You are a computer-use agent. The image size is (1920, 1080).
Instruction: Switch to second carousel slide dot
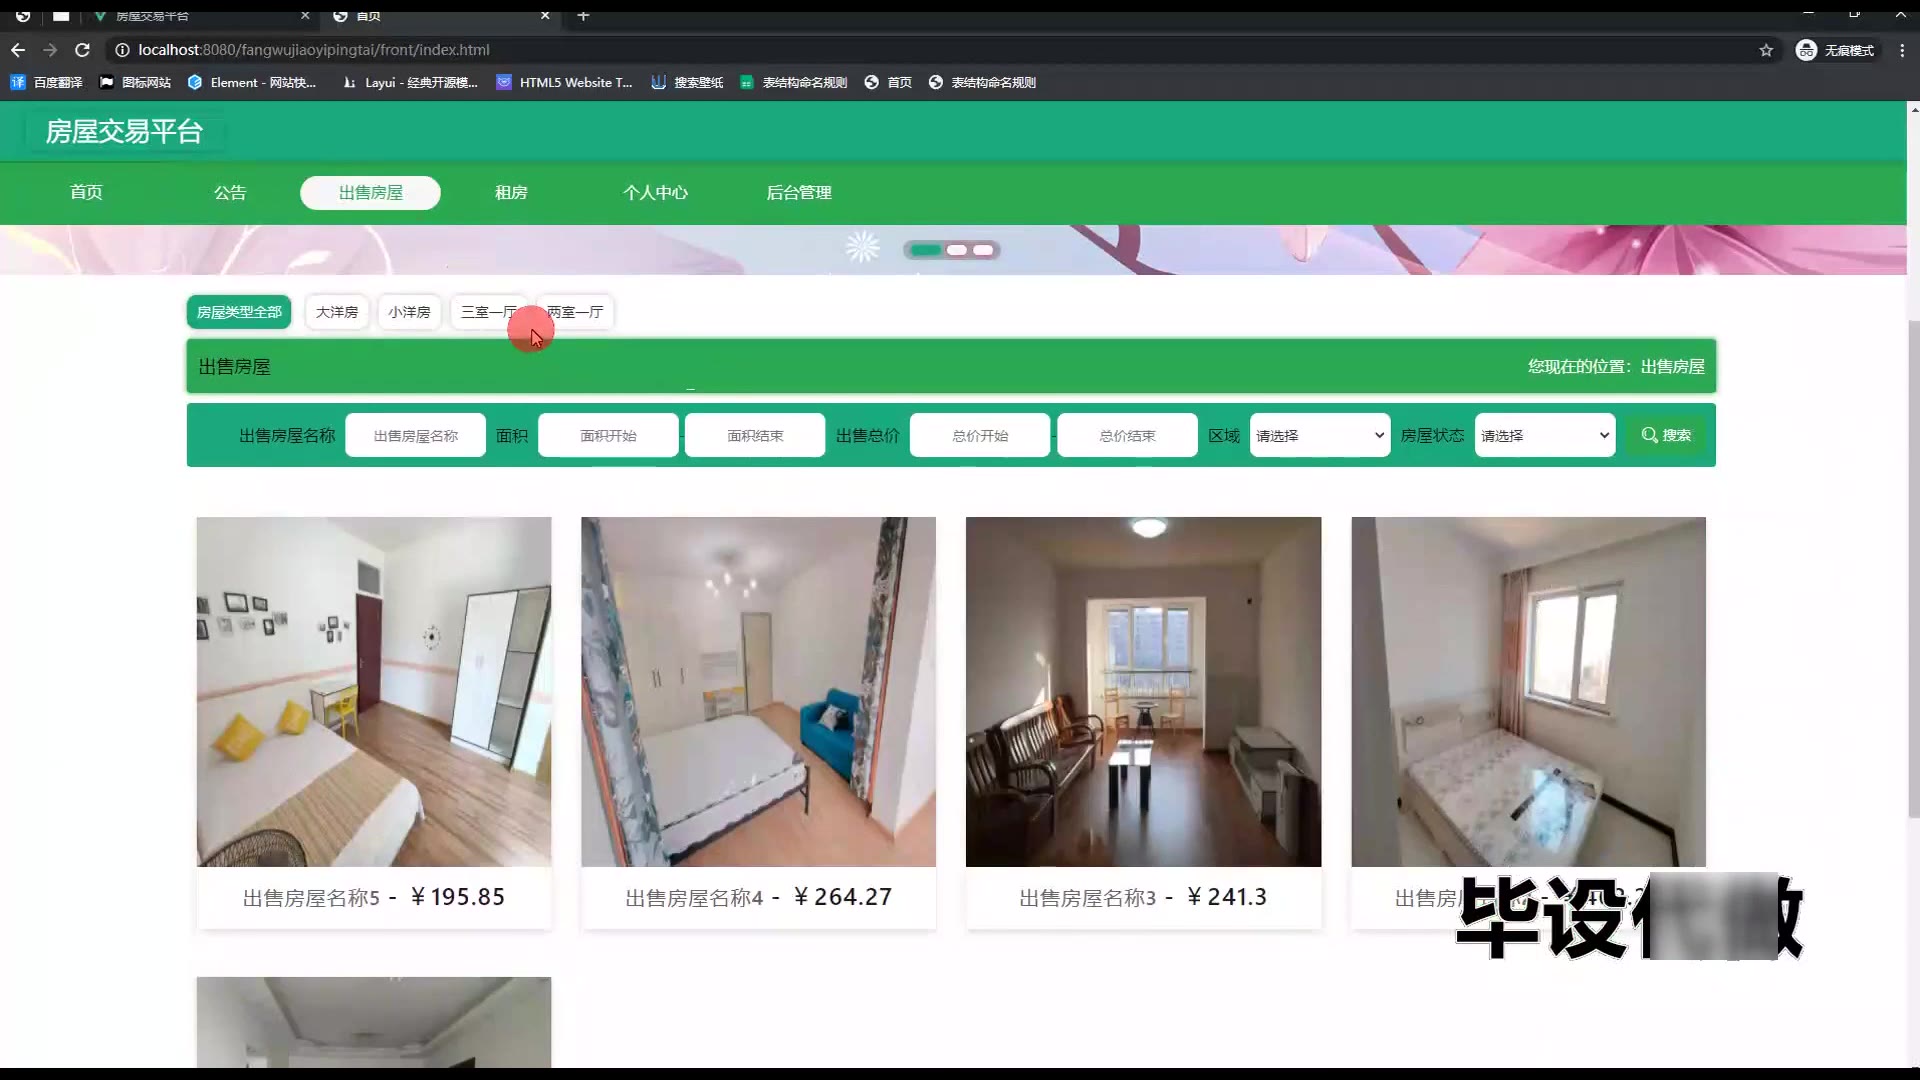pyautogui.click(x=957, y=250)
